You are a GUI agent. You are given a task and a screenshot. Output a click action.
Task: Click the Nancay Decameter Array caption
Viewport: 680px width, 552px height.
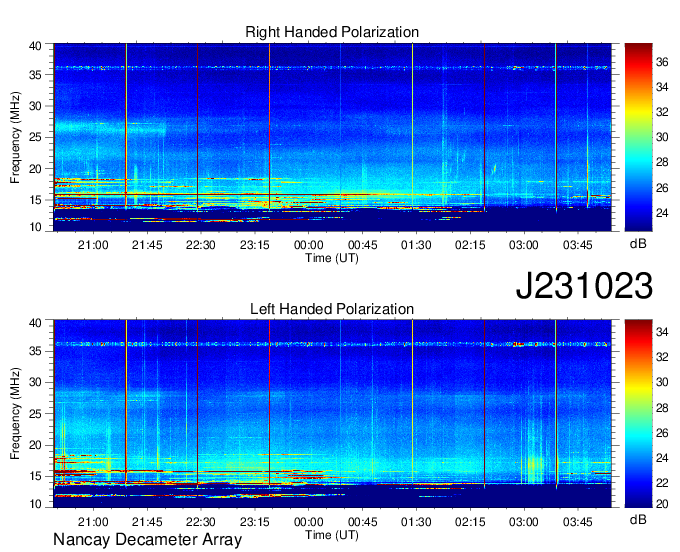pos(147,540)
